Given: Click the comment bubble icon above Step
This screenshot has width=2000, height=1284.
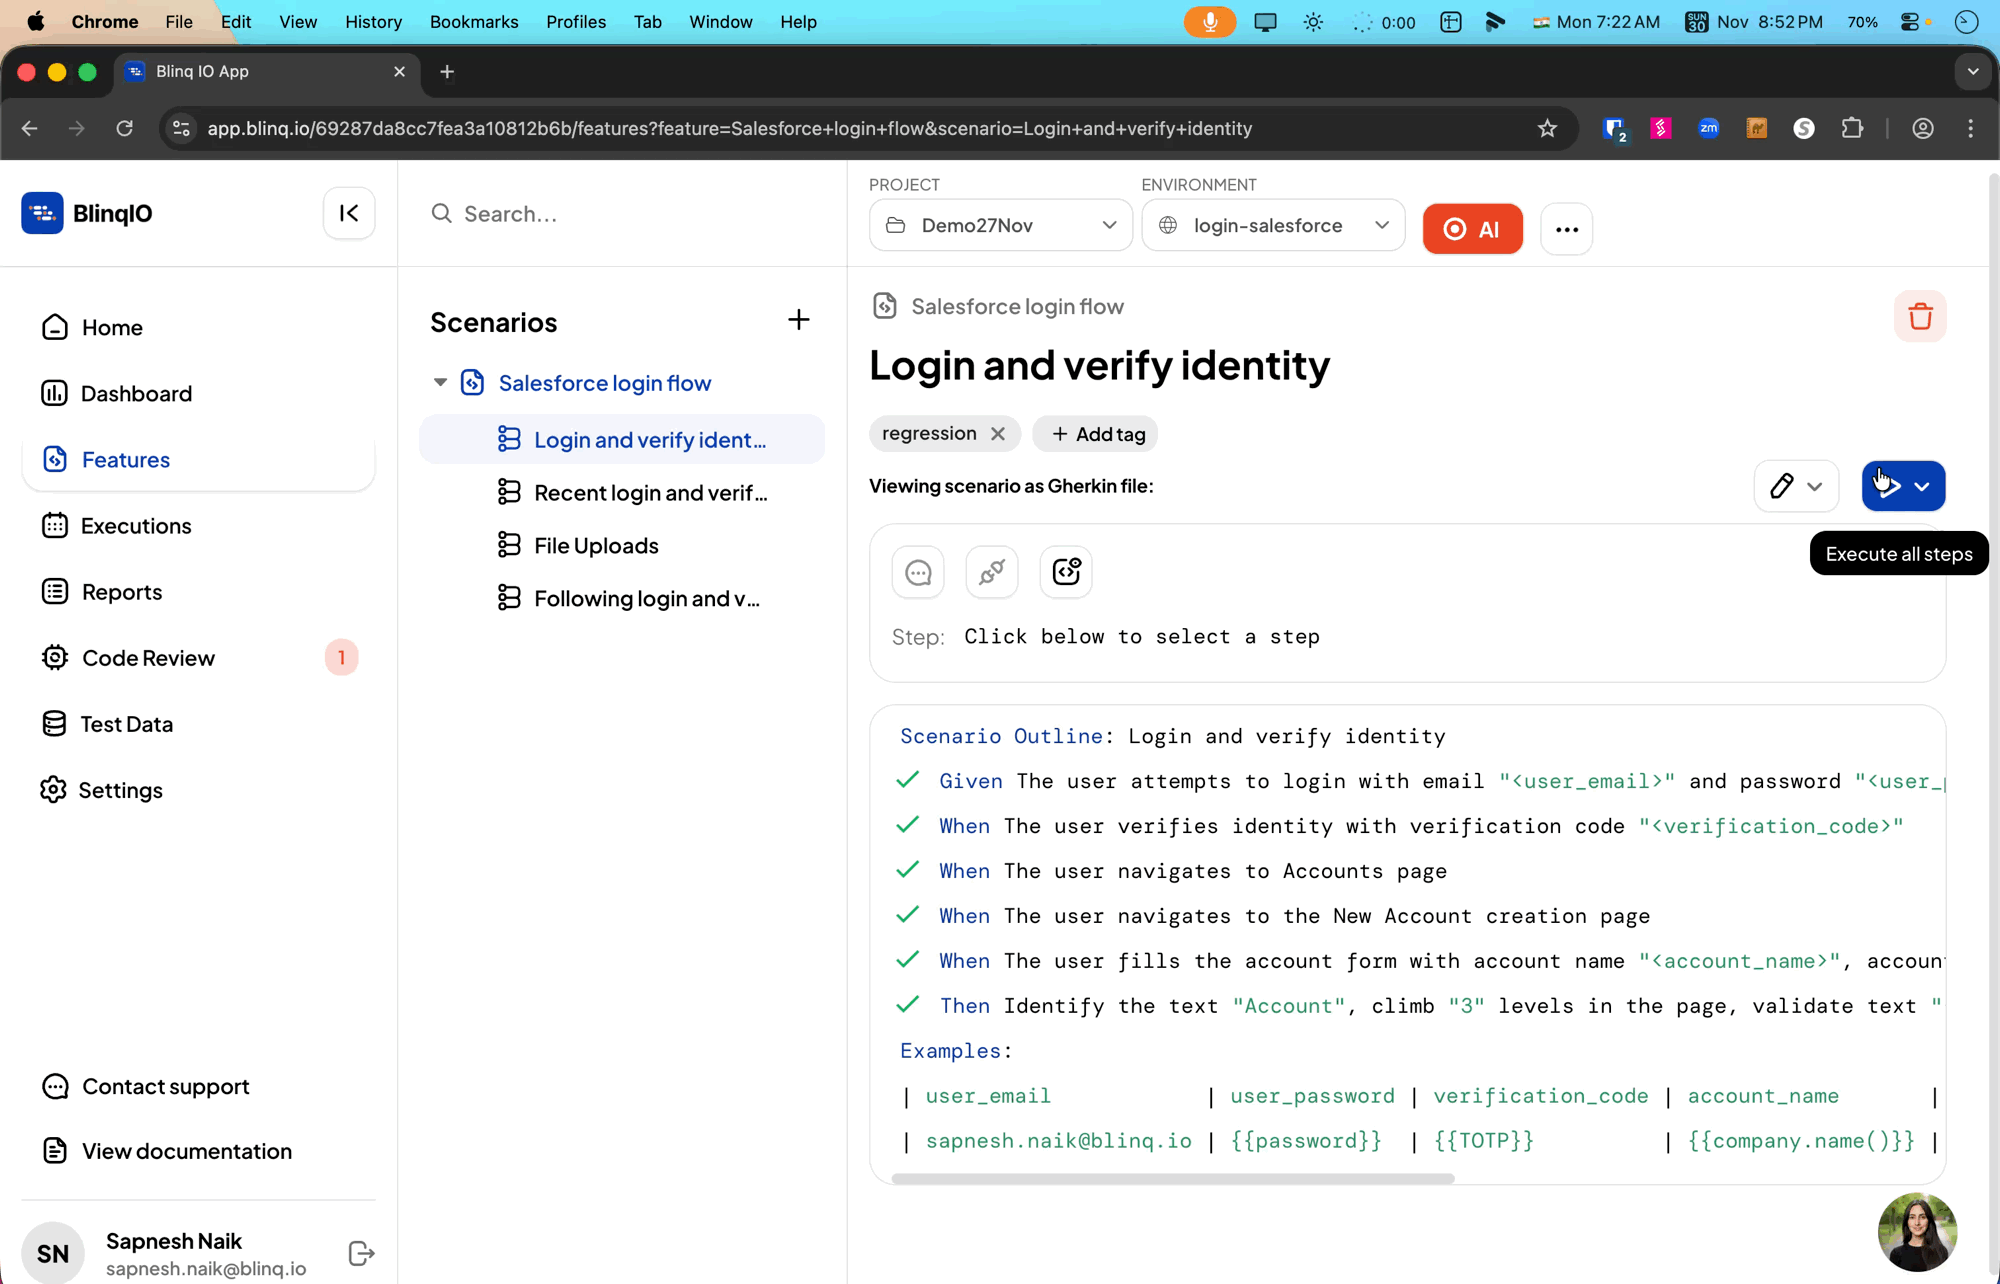Looking at the screenshot, I should coord(917,572).
